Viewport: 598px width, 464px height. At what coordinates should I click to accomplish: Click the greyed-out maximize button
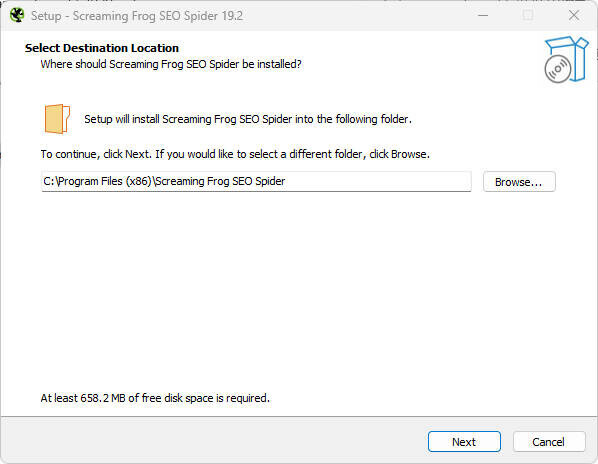pyautogui.click(x=528, y=15)
